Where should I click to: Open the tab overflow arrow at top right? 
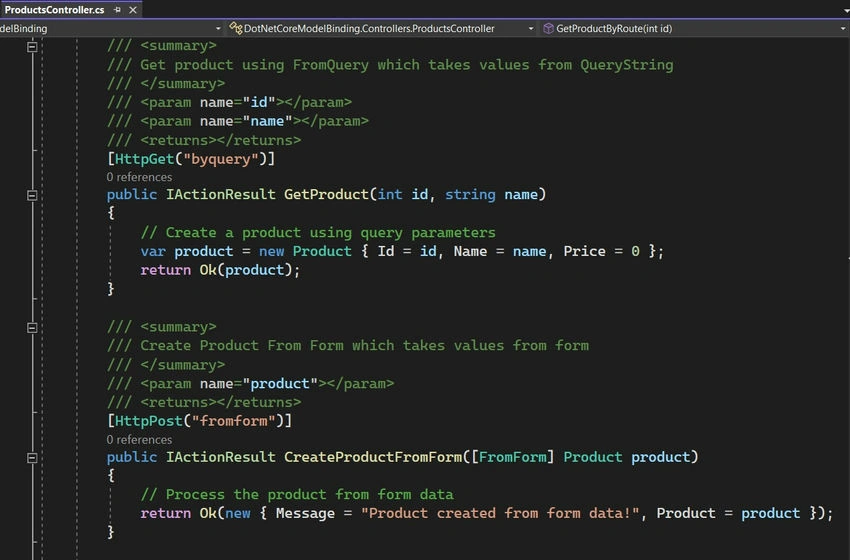pyautogui.click(x=845, y=11)
